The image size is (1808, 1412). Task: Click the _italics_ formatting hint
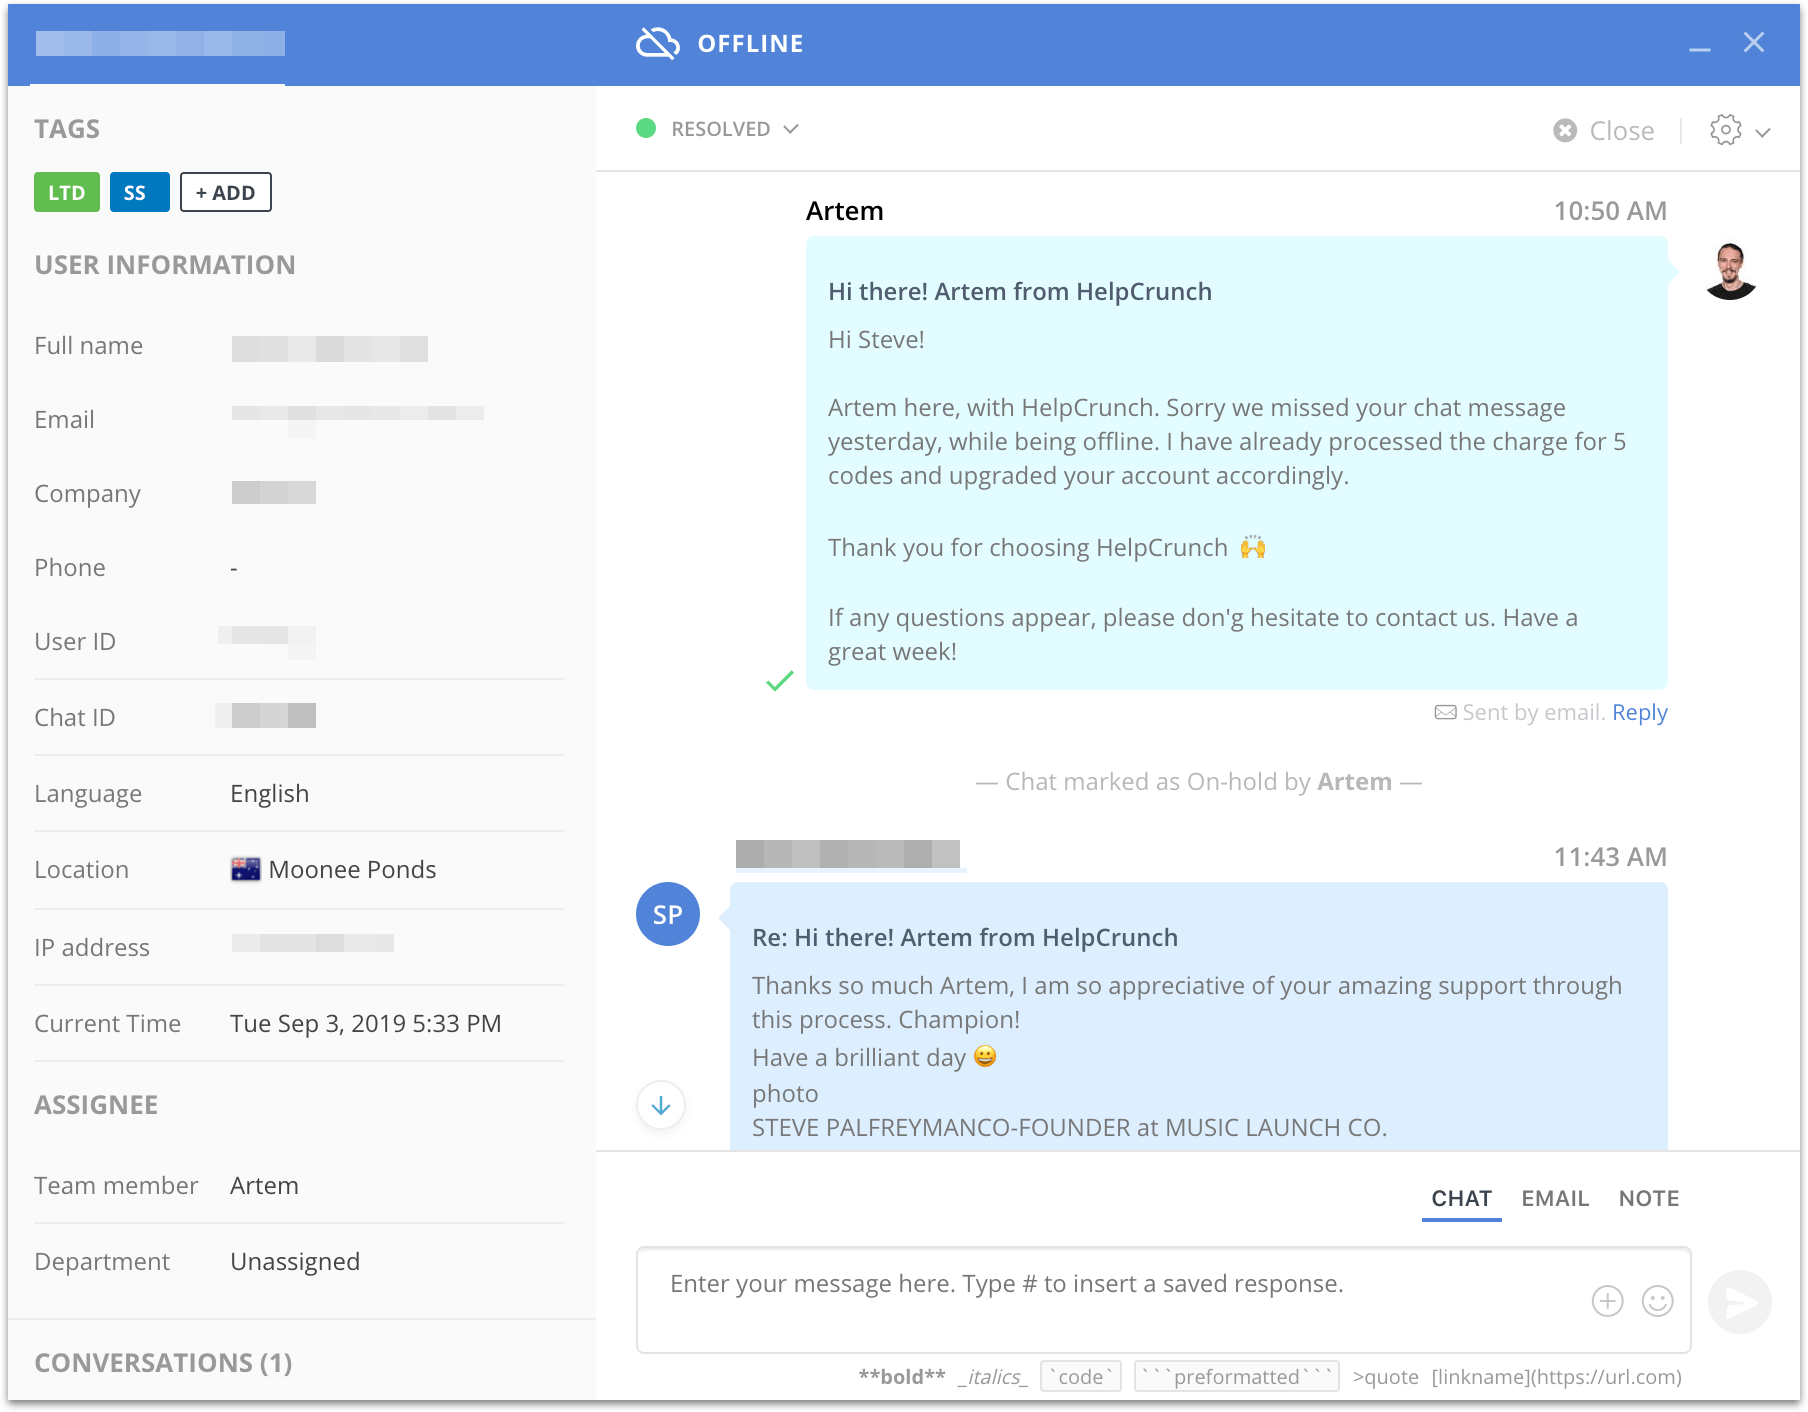pyautogui.click(x=993, y=1377)
